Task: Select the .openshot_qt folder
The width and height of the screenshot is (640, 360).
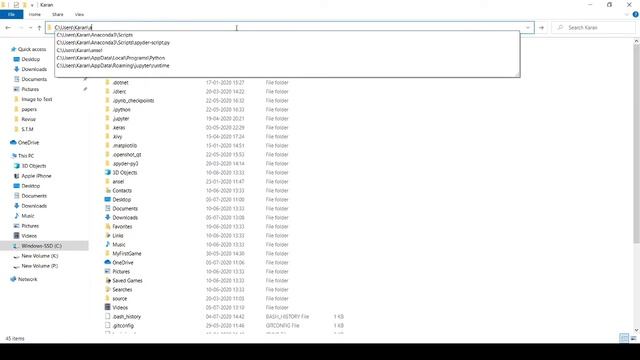Action: (127, 154)
